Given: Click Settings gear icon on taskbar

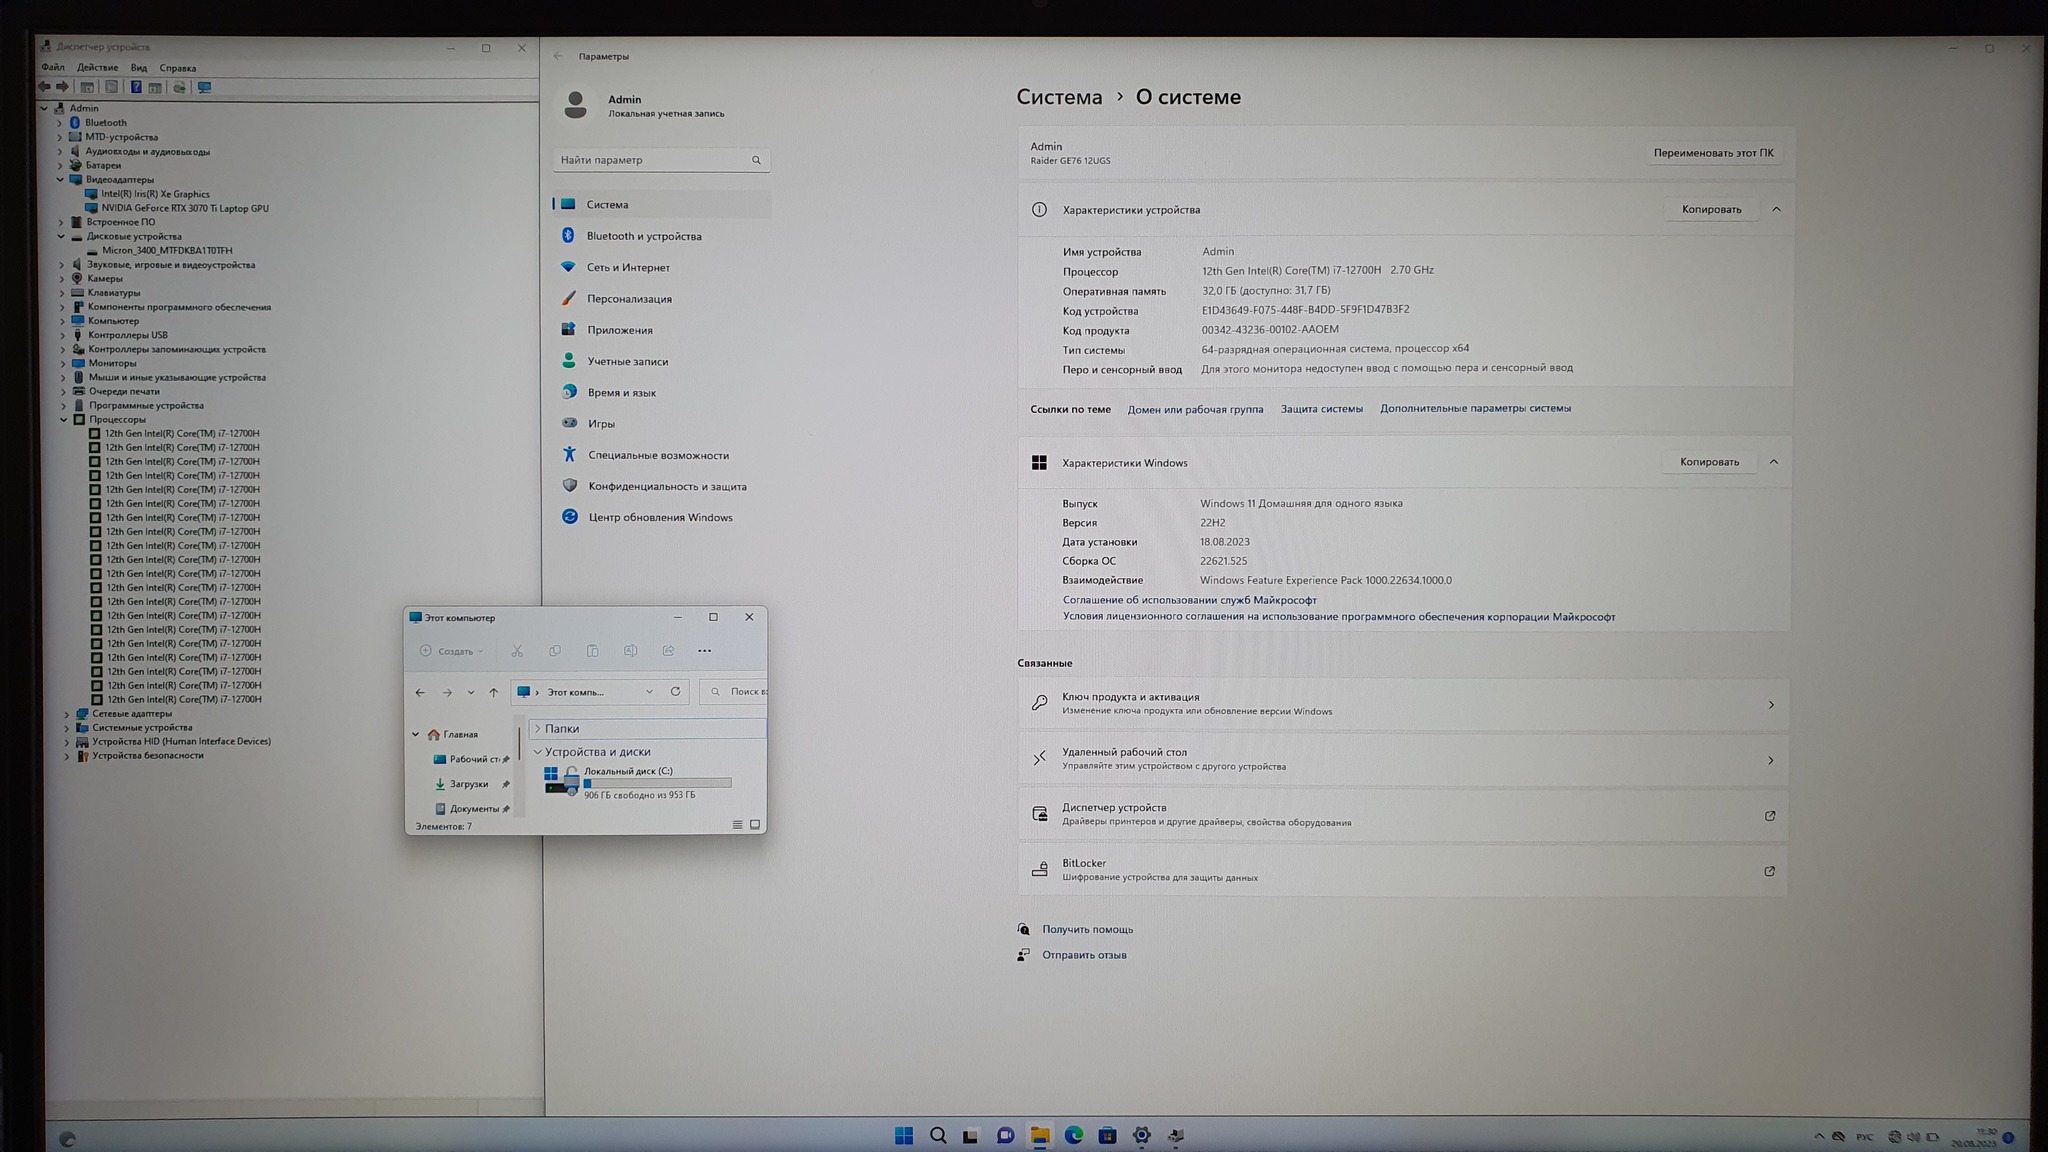Looking at the screenshot, I should pos(1141,1135).
